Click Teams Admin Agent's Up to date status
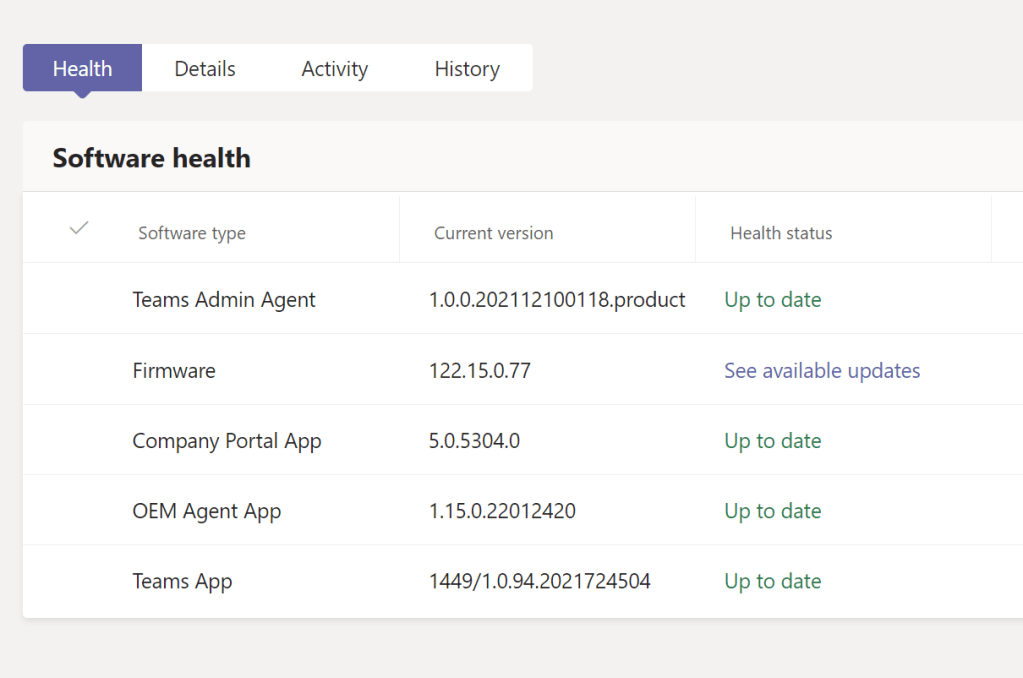 [x=772, y=300]
